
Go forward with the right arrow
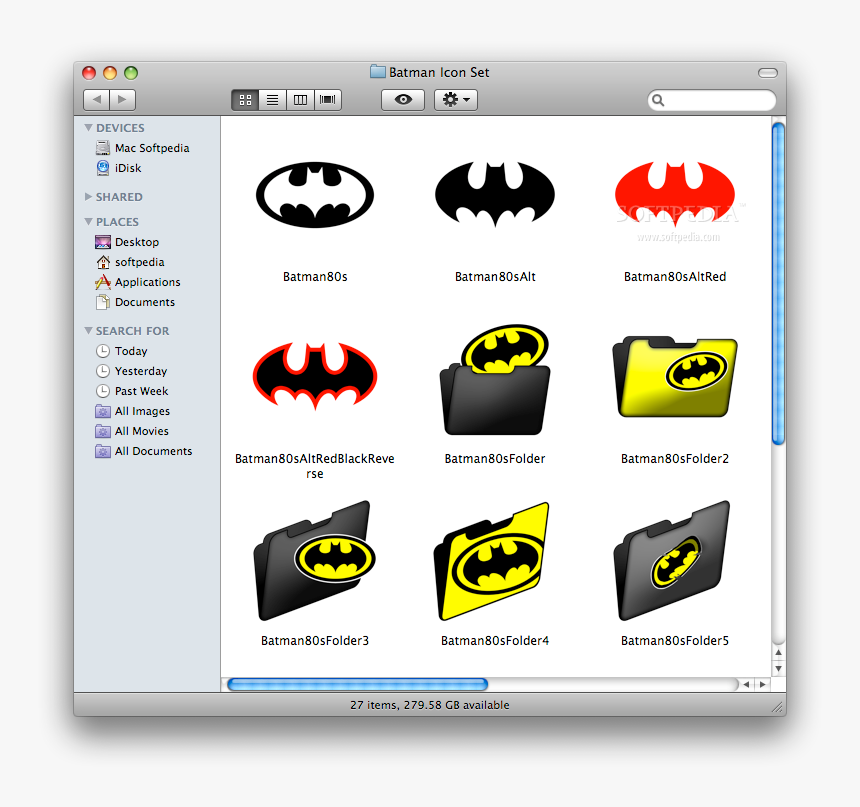(122, 100)
